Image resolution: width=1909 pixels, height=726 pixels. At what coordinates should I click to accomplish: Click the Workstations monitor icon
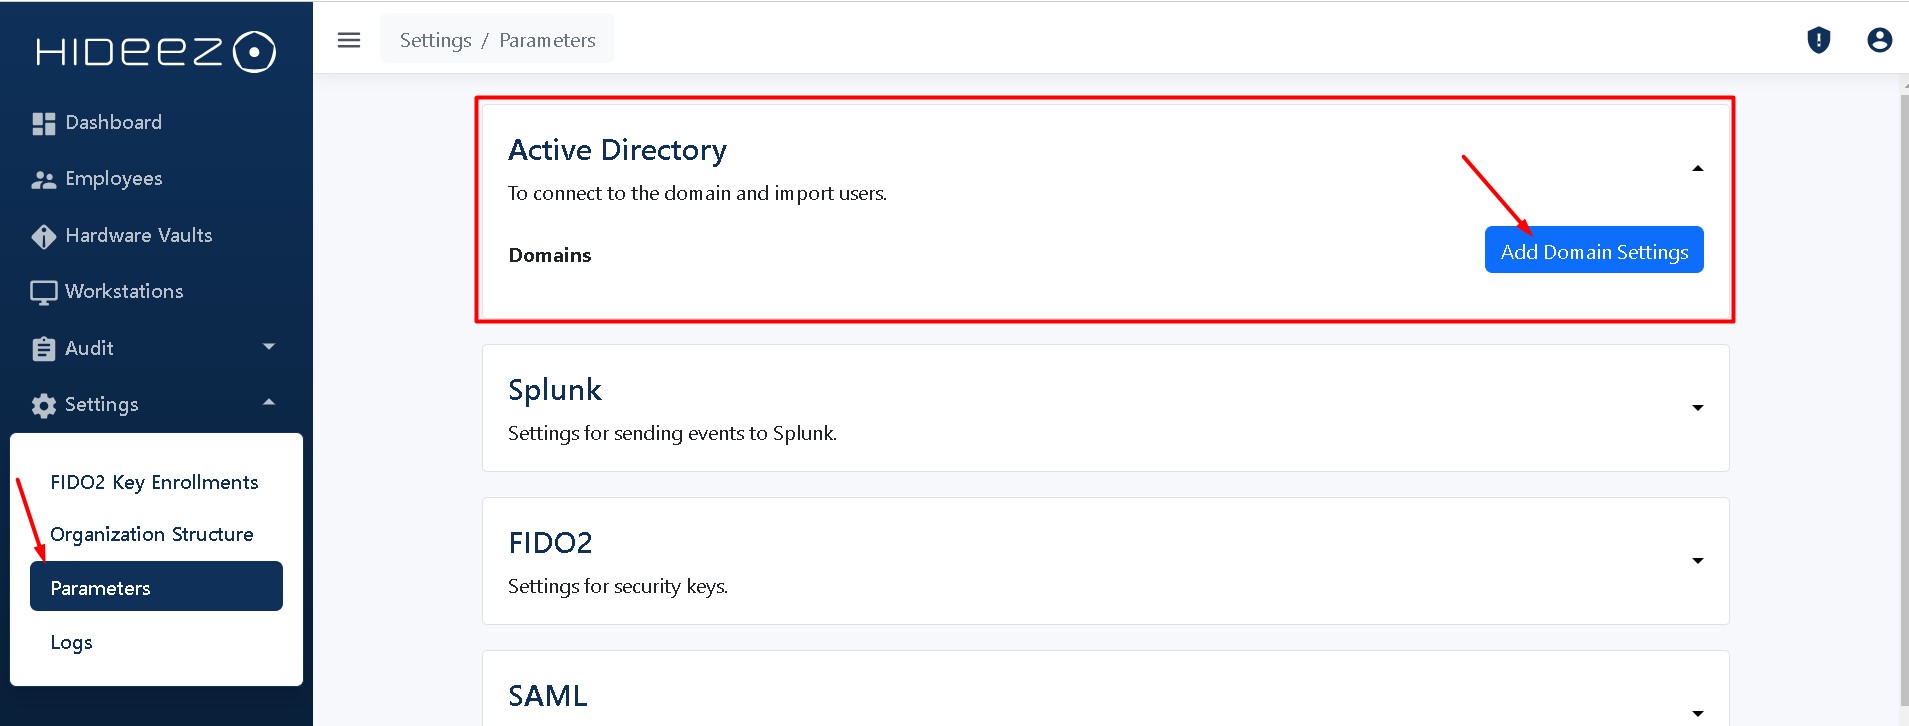43,292
